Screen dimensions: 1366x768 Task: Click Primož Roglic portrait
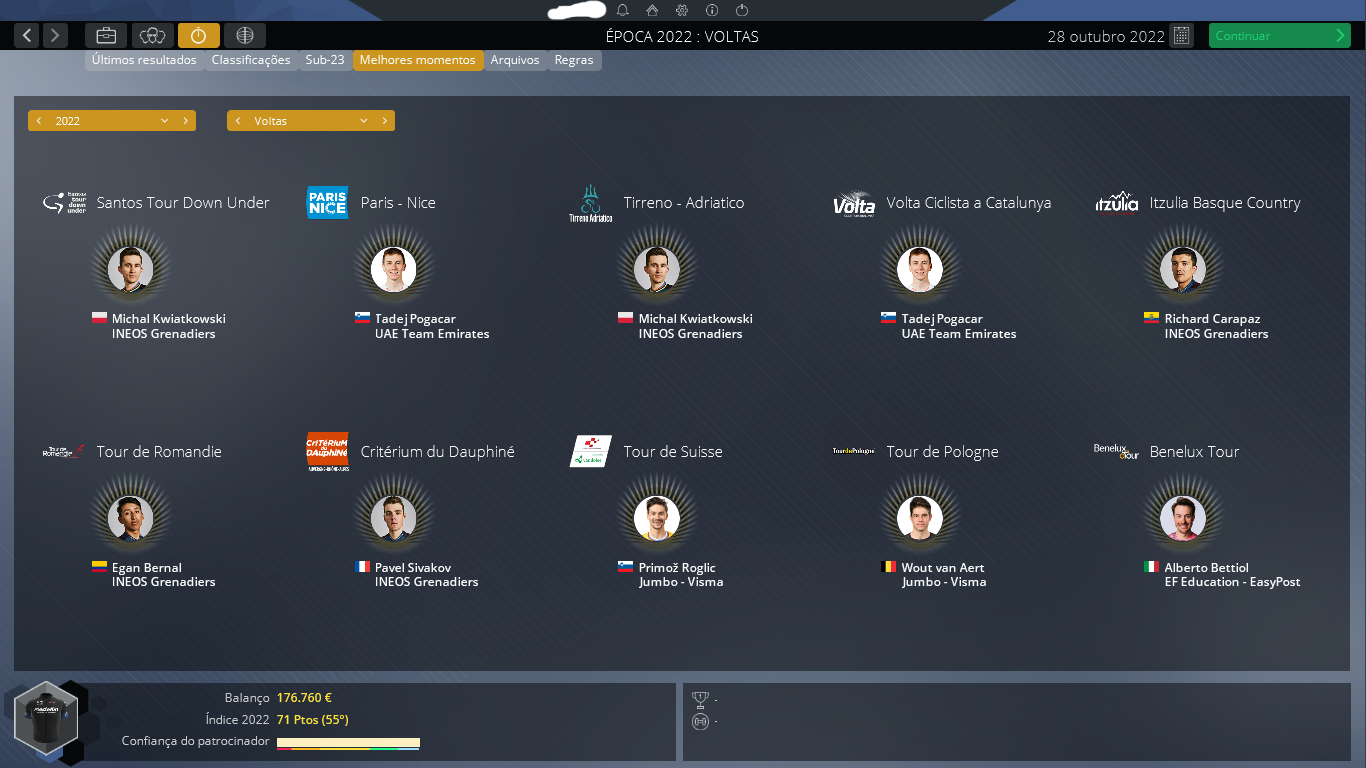click(657, 519)
